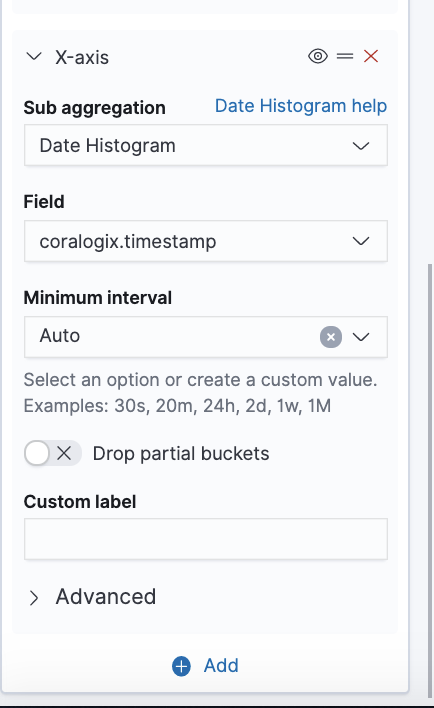This screenshot has height=708, width=434.
Task: Click the Drop partial buckets label
Action: tap(181, 453)
